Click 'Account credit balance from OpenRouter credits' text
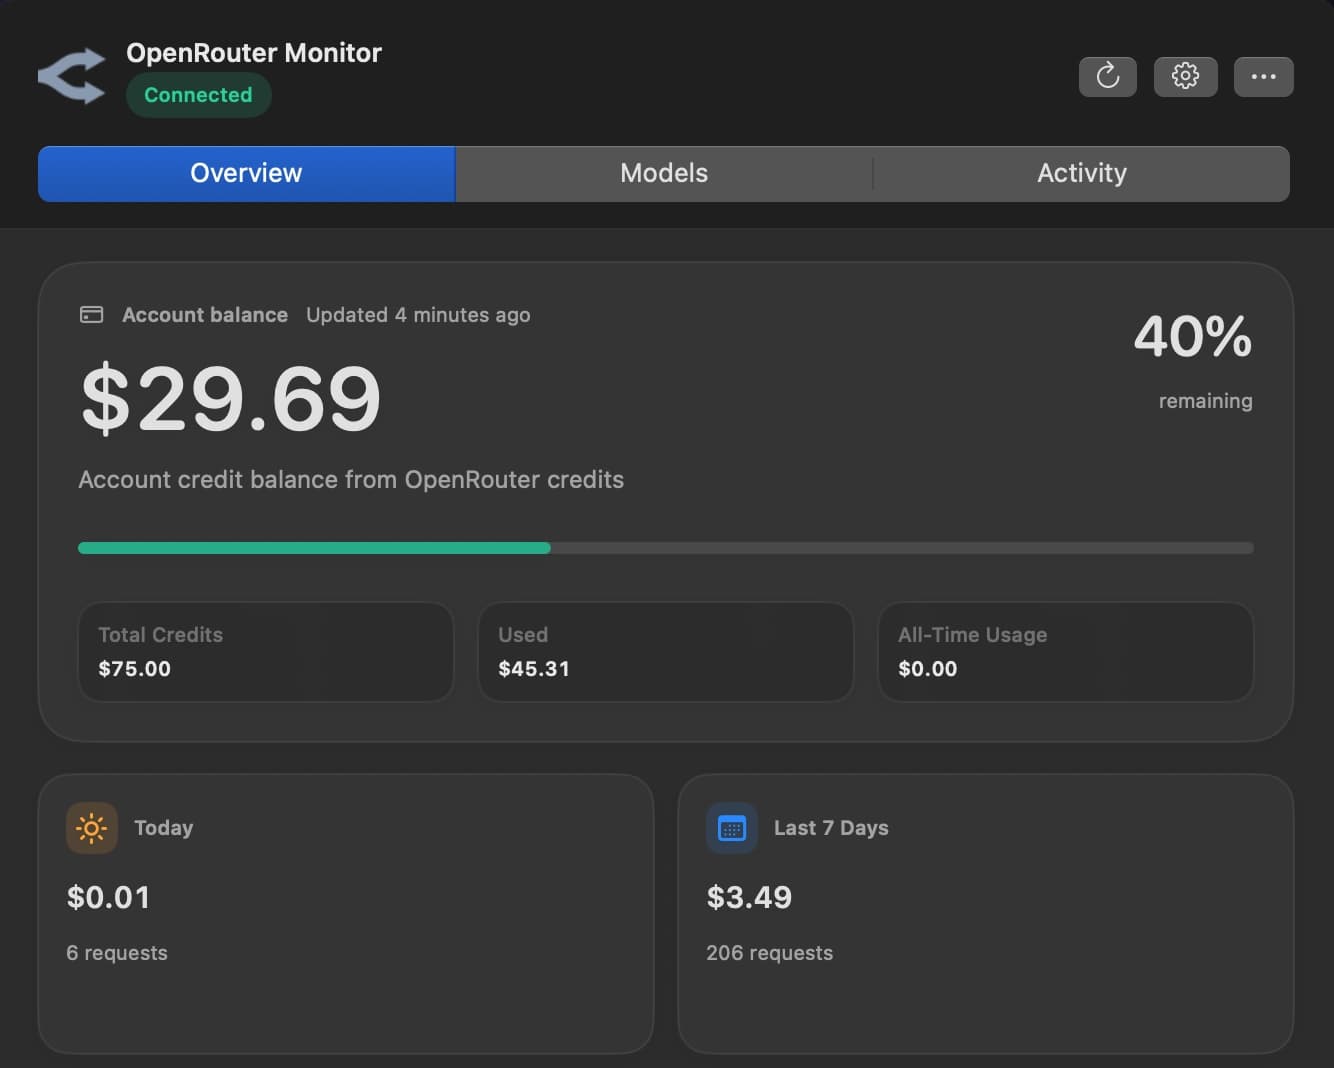This screenshot has width=1334, height=1068. pyautogui.click(x=351, y=480)
